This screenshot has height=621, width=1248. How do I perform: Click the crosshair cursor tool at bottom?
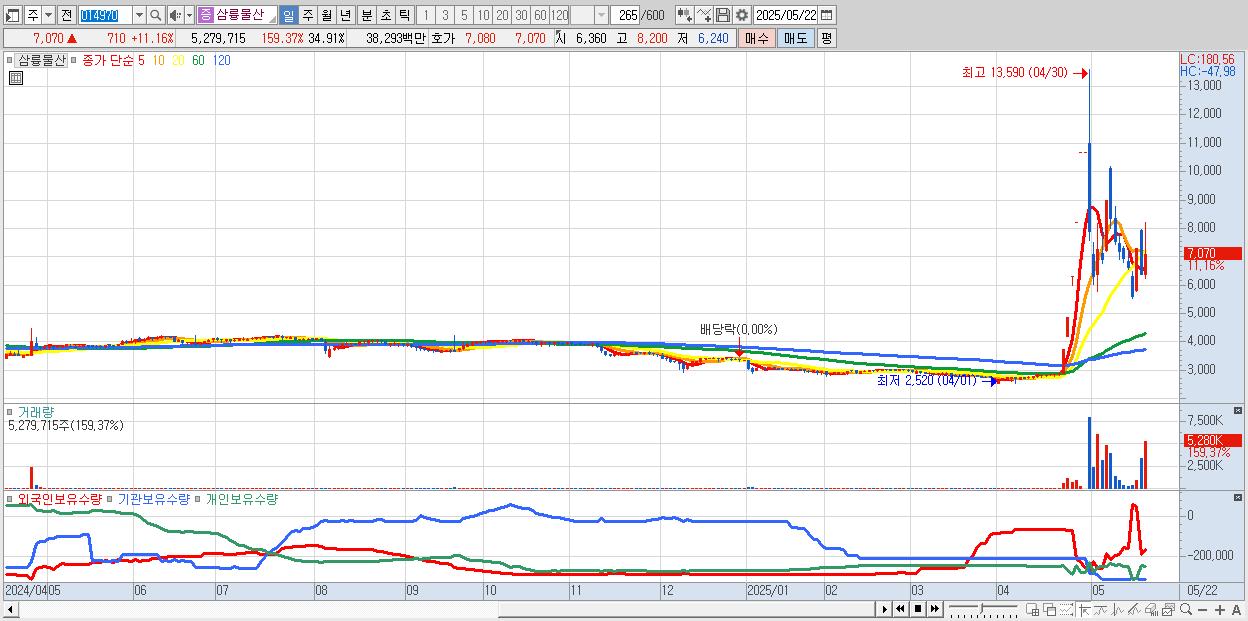click(1084, 609)
